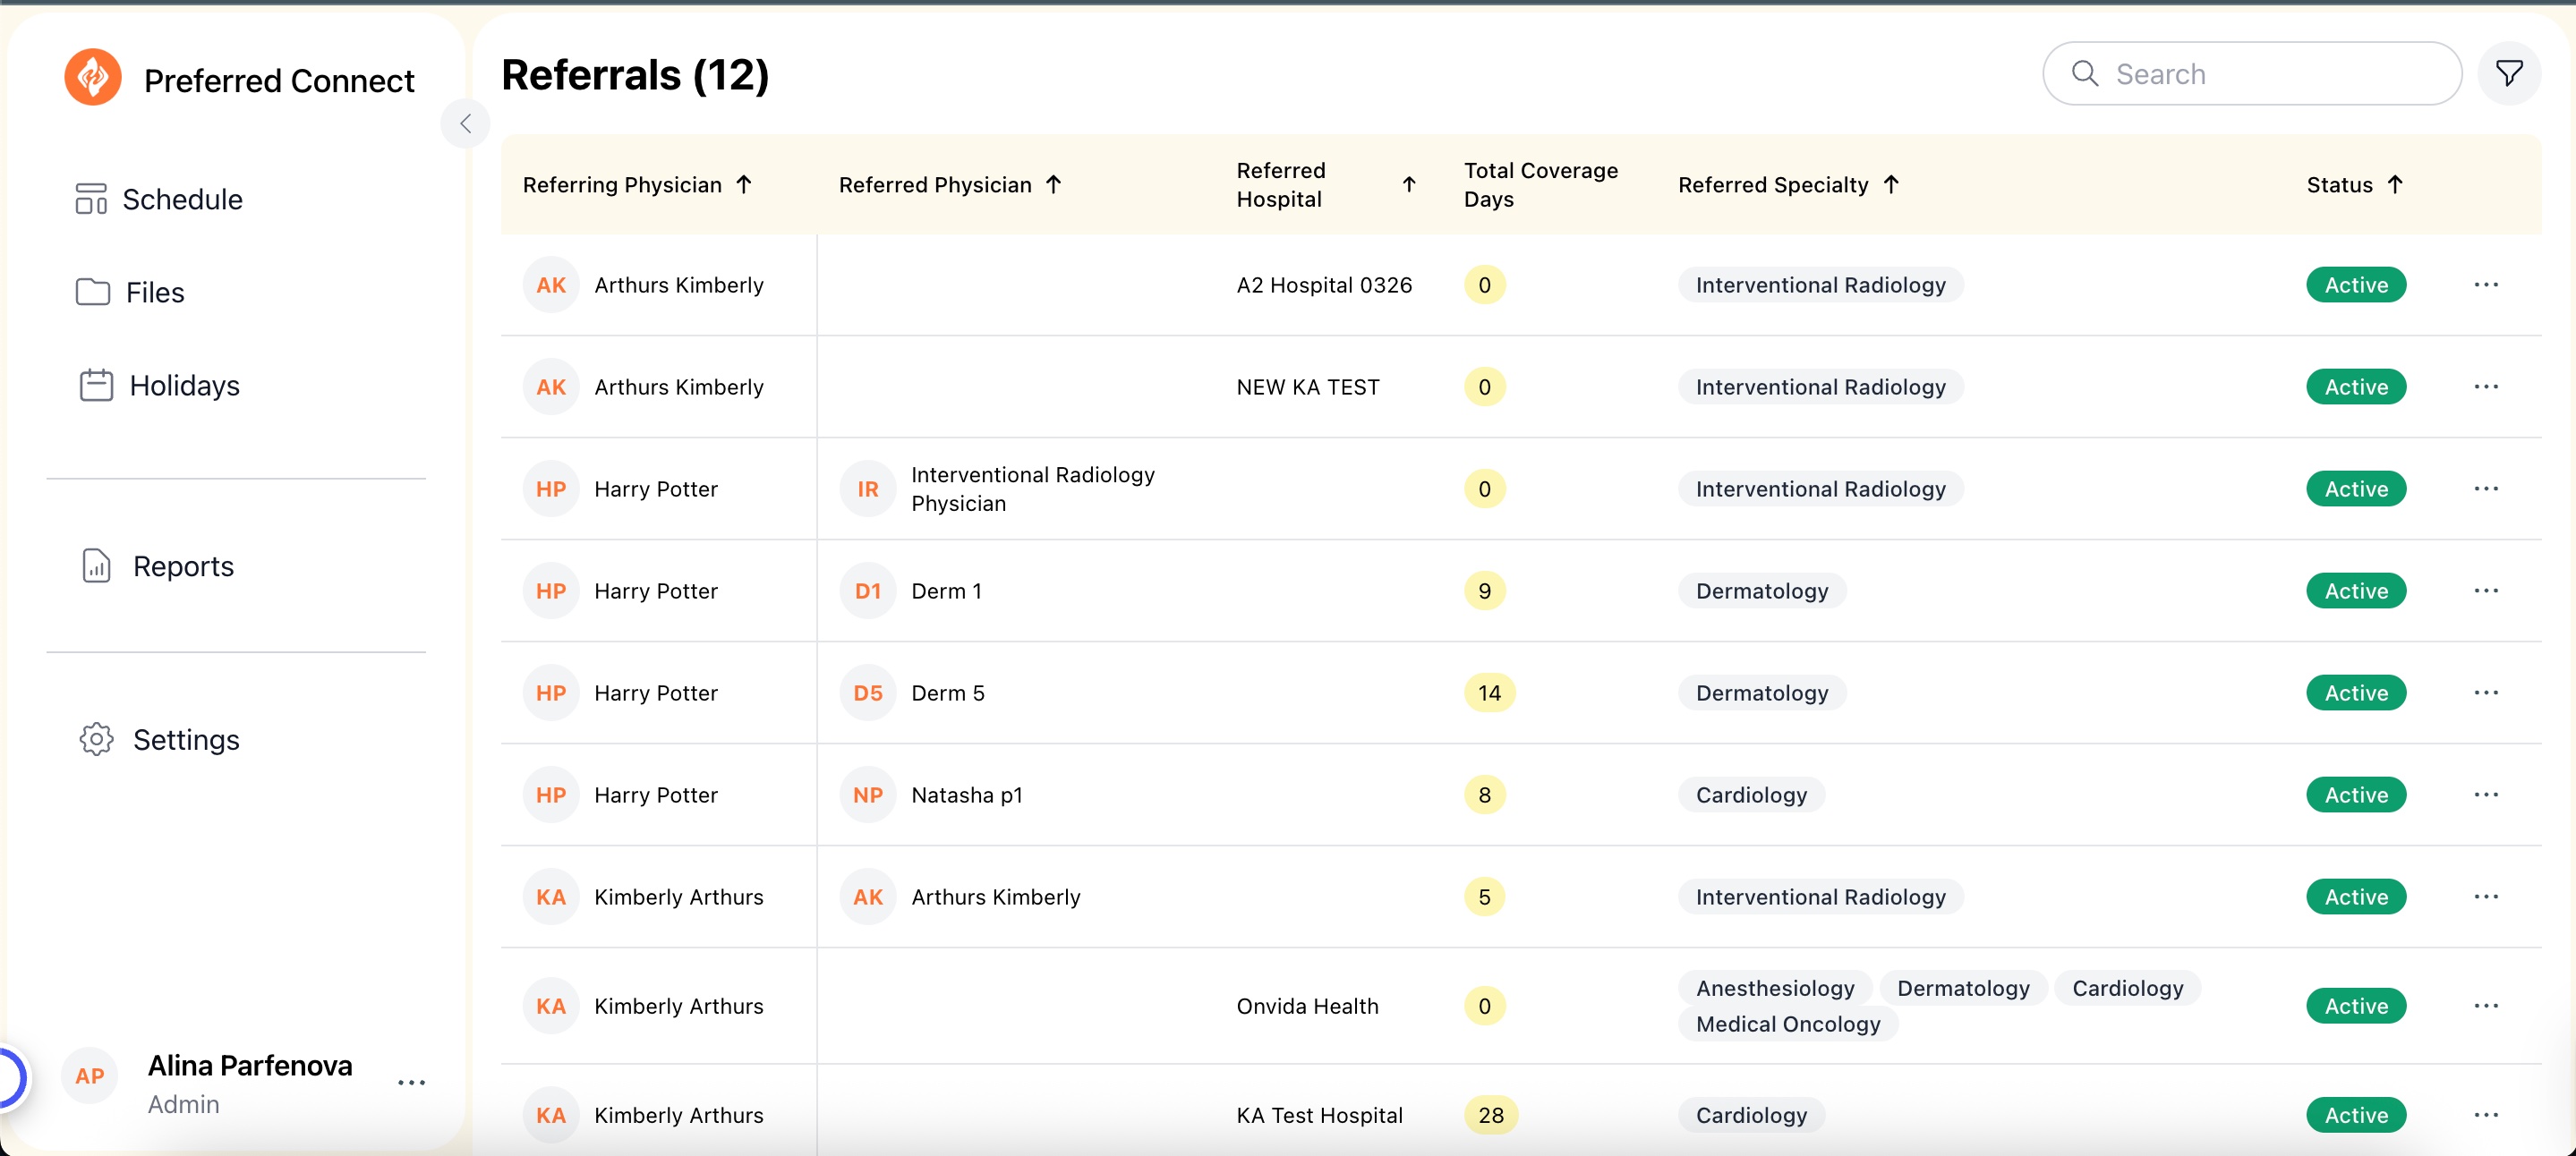Click hospital name Onvida Health
2576x1156 pixels.
pos(1307,1006)
